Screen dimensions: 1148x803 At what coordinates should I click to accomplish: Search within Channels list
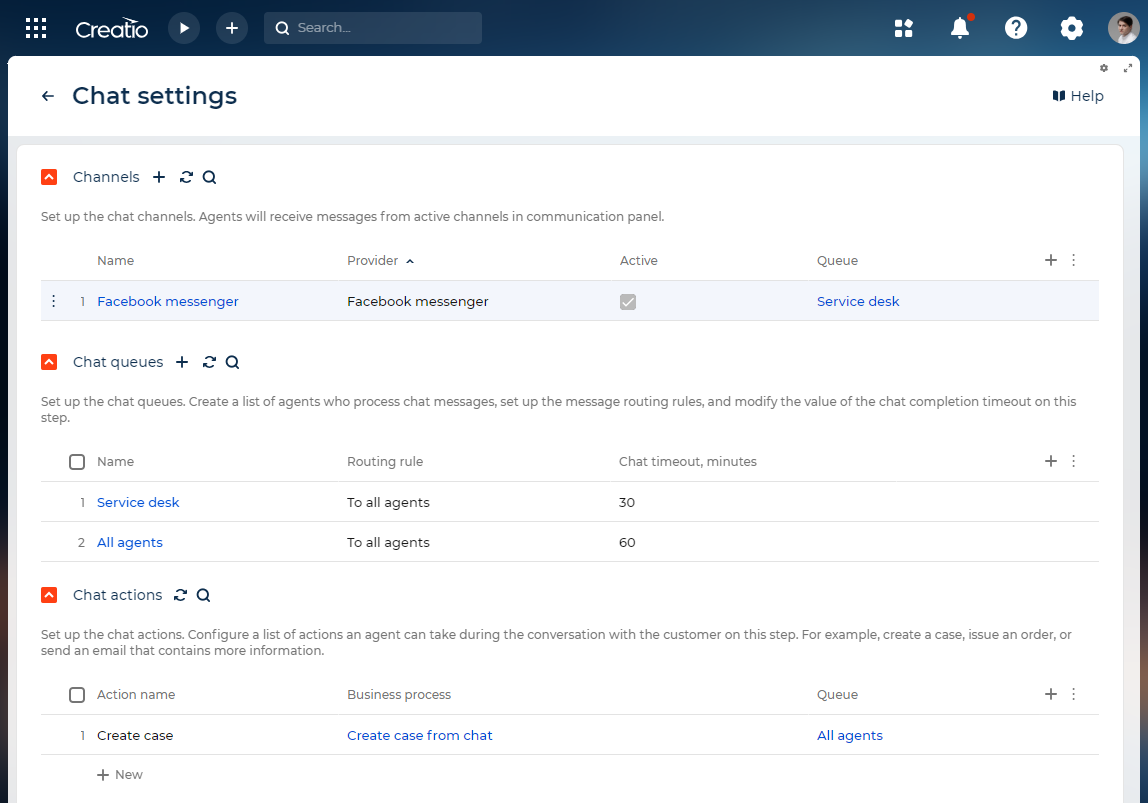point(209,177)
